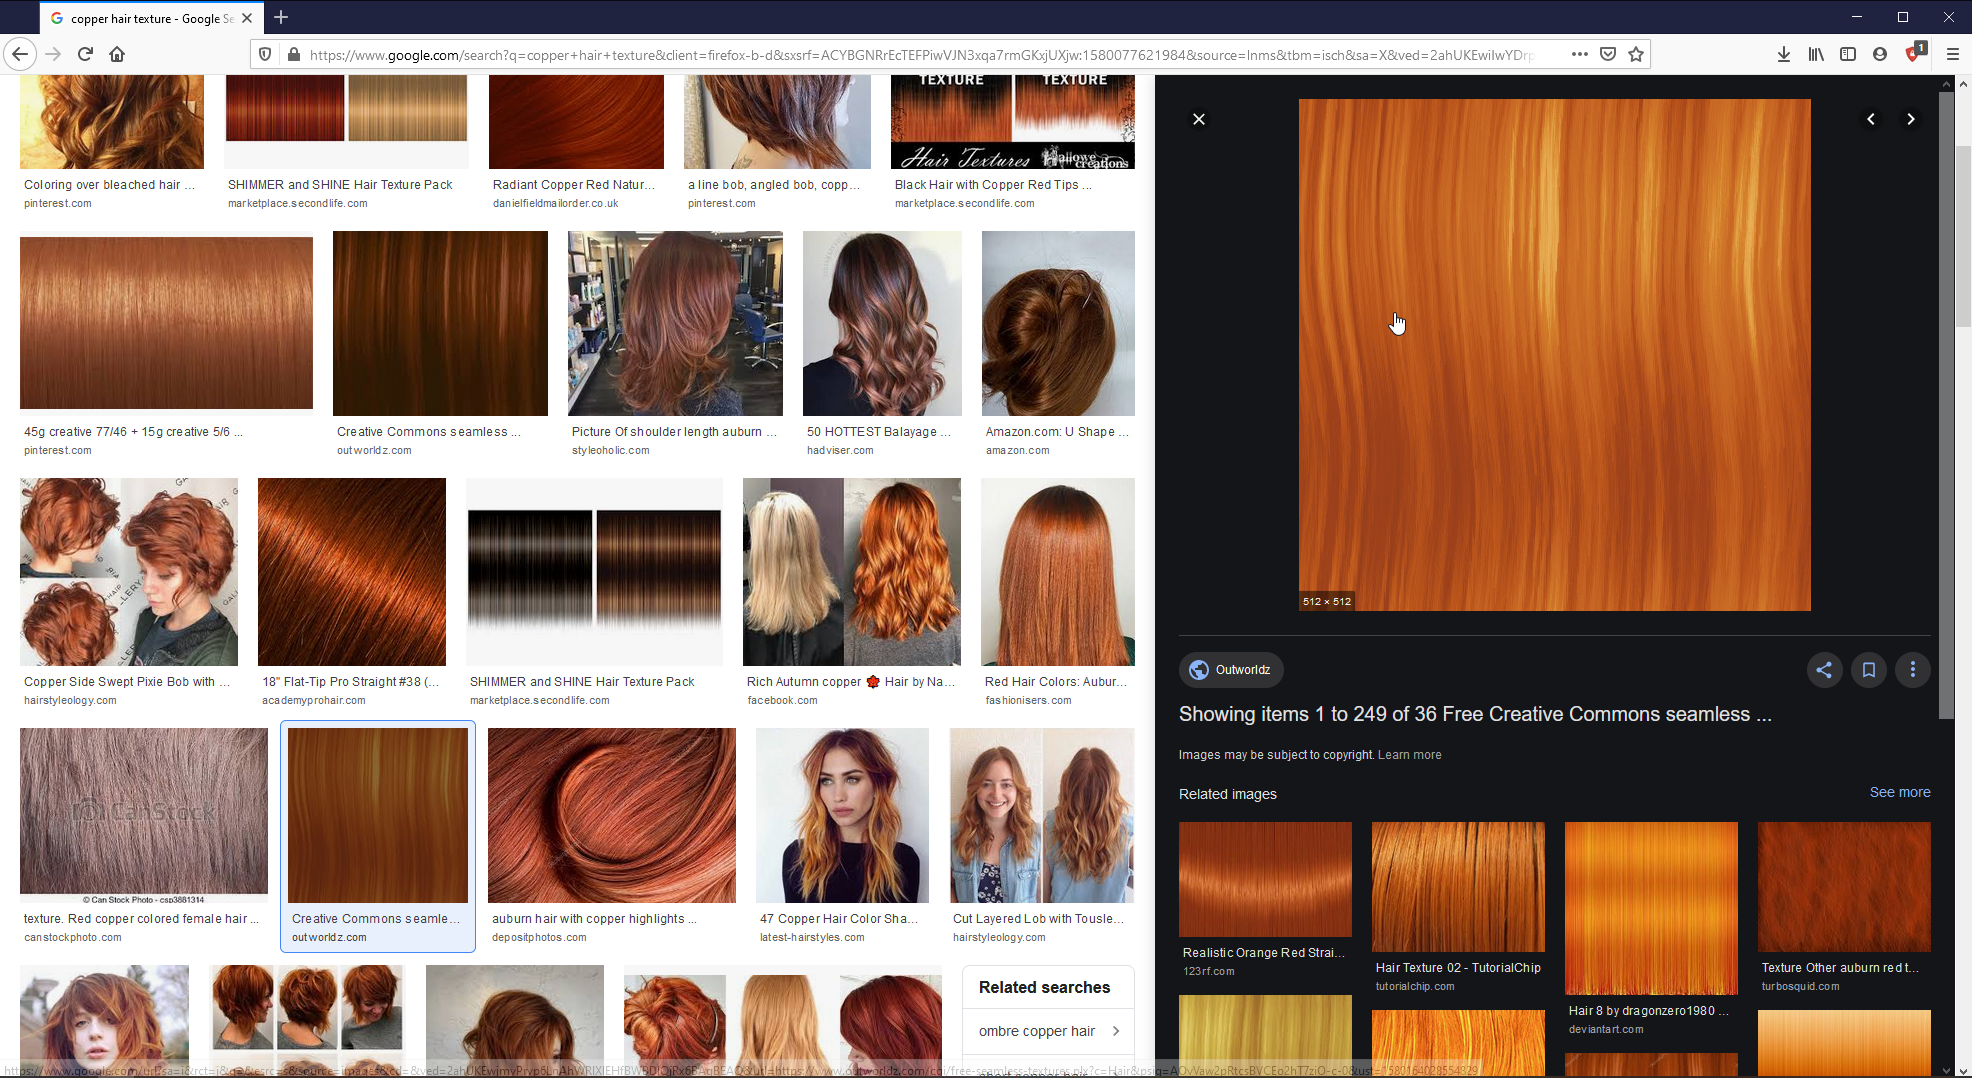Viewport: 1972px width, 1078px height.
Task: Go to the Firefox home page
Action: pyautogui.click(x=117, y=54)
